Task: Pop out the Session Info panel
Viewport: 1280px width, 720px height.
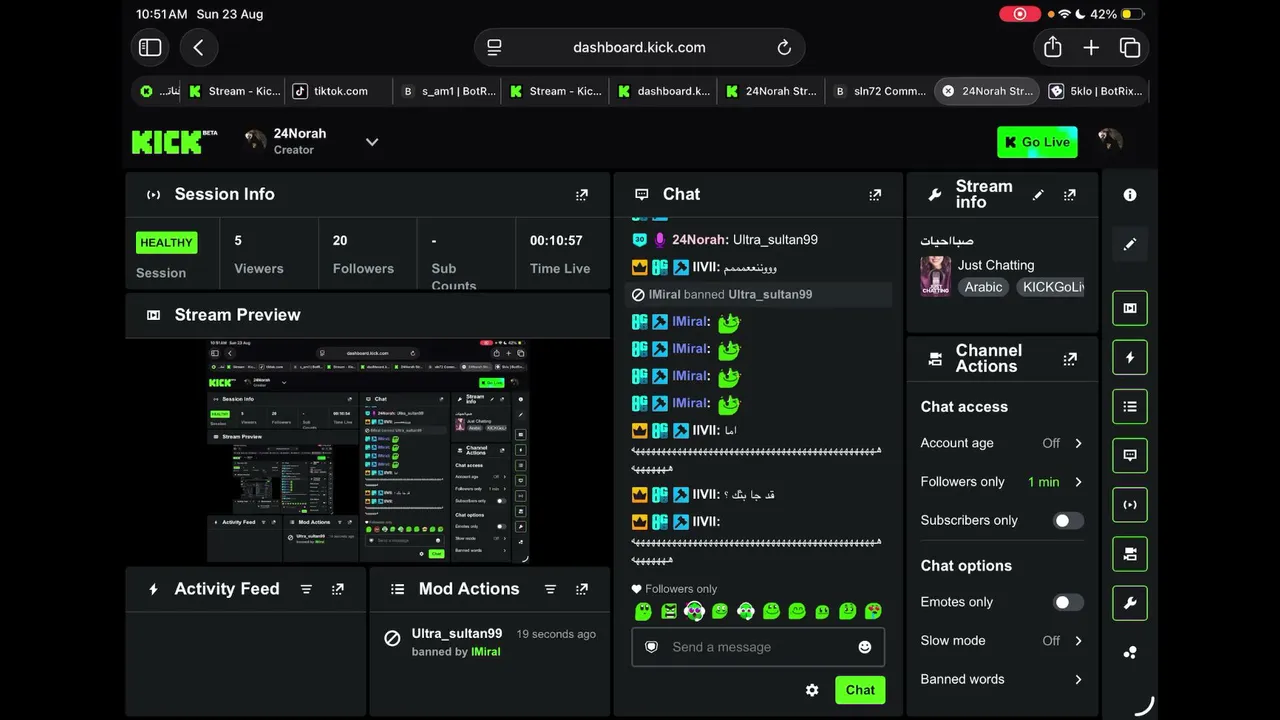Action: point(582,195)
